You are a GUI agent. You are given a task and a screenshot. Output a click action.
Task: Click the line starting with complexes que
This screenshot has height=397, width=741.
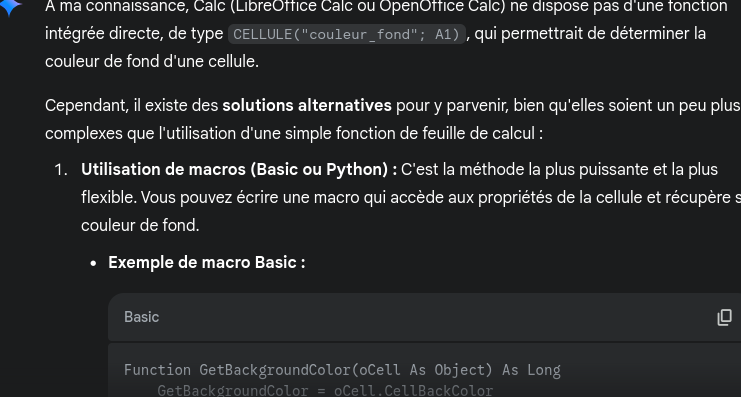pyautogui.click(x=294, y=134)
